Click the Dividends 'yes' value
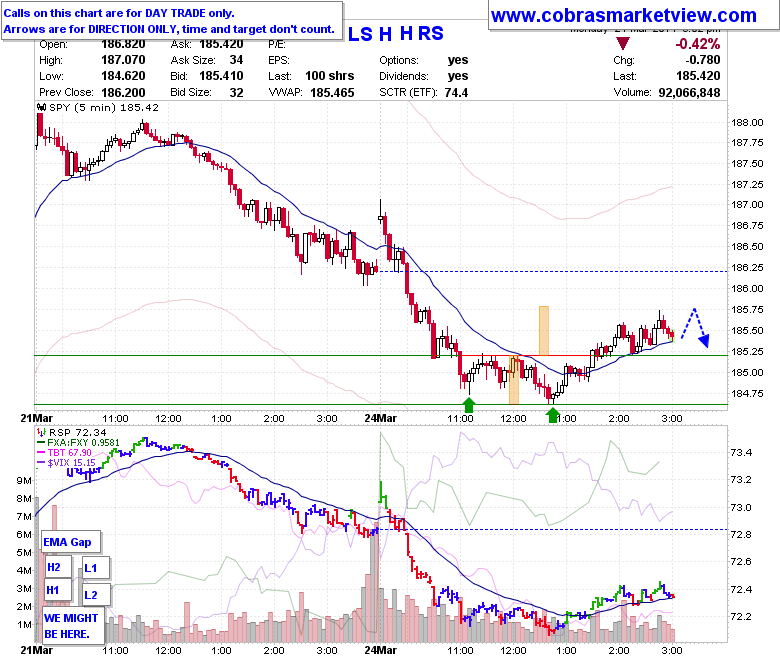780x659 pixels. pyautogui.click(x=458, y=76)
